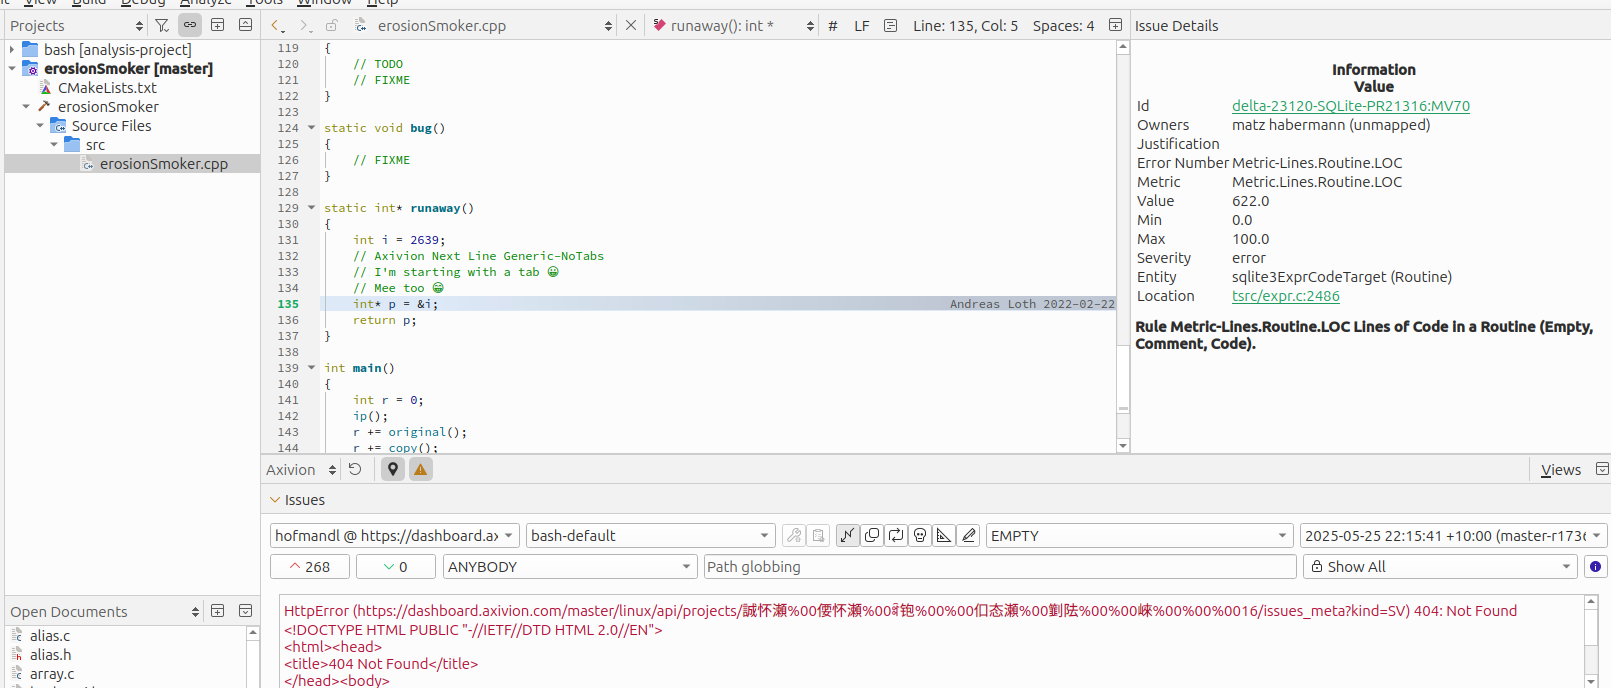The width and height of the screenshot is (1611, 688).
Task: Select erosionSmoker.cpp in the project tree
Action: coord(164,164)
